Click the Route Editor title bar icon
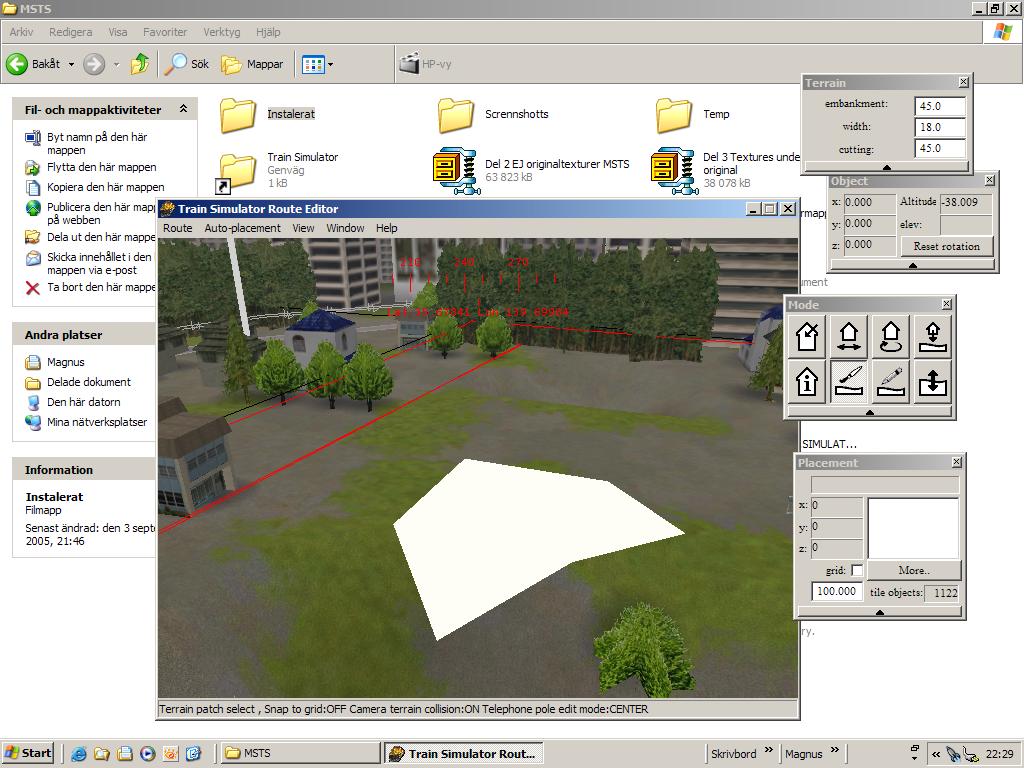This screenshot has height=768, width=1024. pyautogui.click(x=167, y=209)
